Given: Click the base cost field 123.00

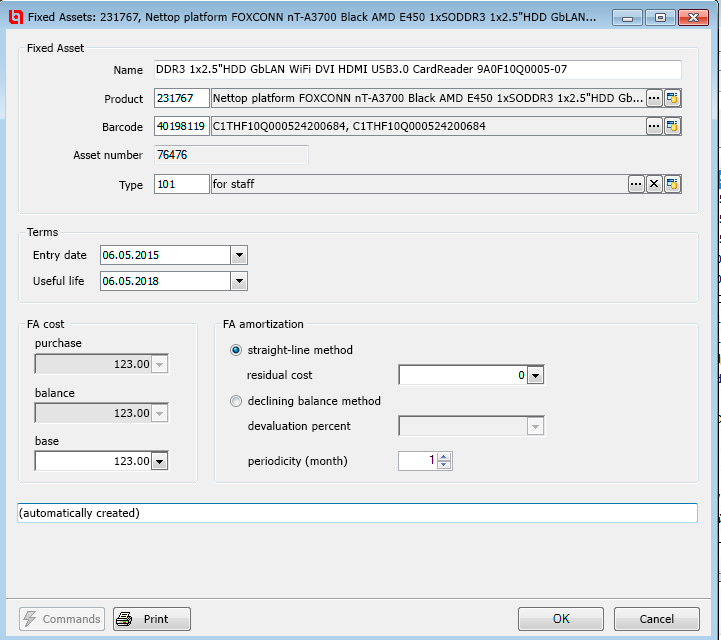Looking at the screenshot, I should [x=93, y=461].
